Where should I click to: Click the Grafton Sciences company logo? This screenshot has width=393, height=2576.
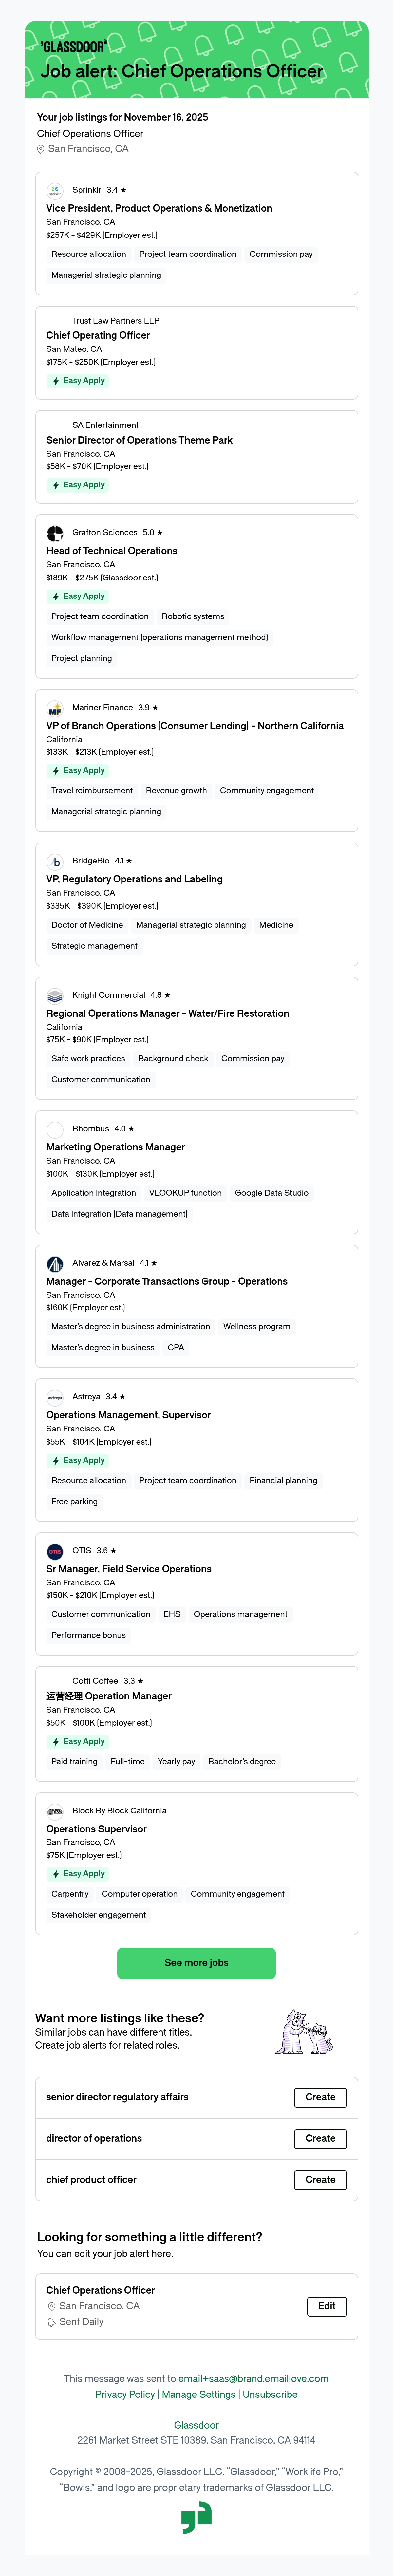point(55,533)
